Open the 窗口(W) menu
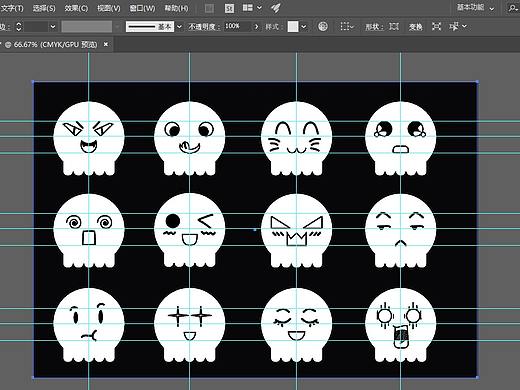This screenshot has width=520, height=390. tap(142, 8)
